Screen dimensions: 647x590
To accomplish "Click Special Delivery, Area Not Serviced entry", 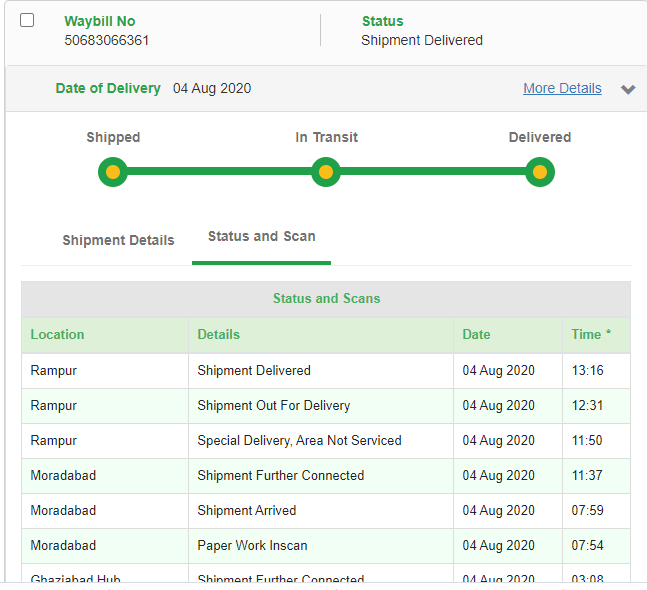I will (x=299, y=441).
